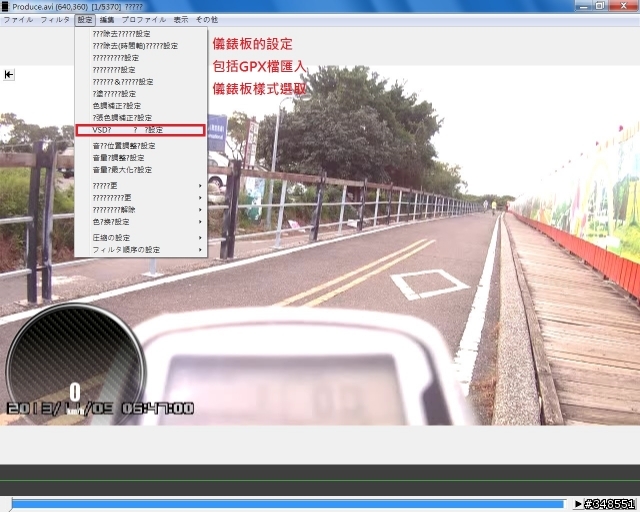
Task: Open the プロファイル menu
Action: pyautogui.click(x=144, y=20)
